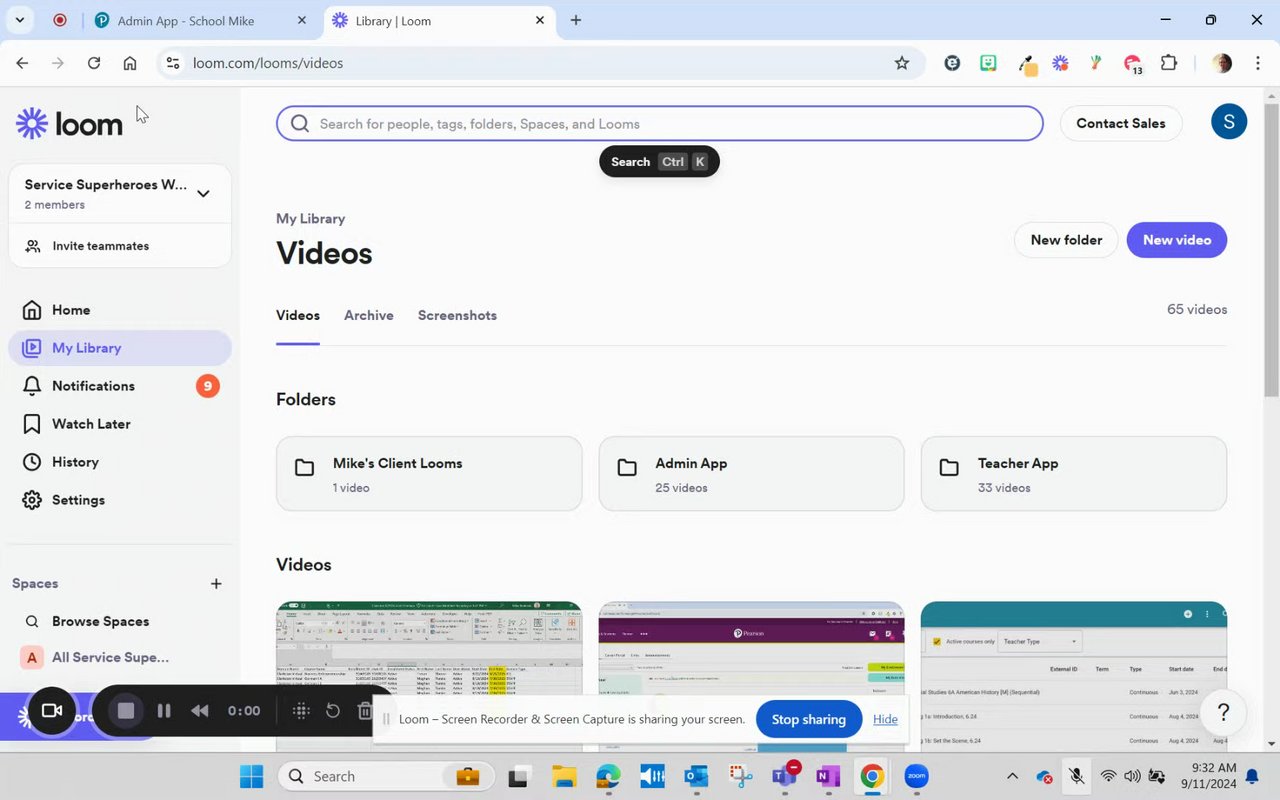Click the browser tab search dropdown arrow

[x=19, y=20]
